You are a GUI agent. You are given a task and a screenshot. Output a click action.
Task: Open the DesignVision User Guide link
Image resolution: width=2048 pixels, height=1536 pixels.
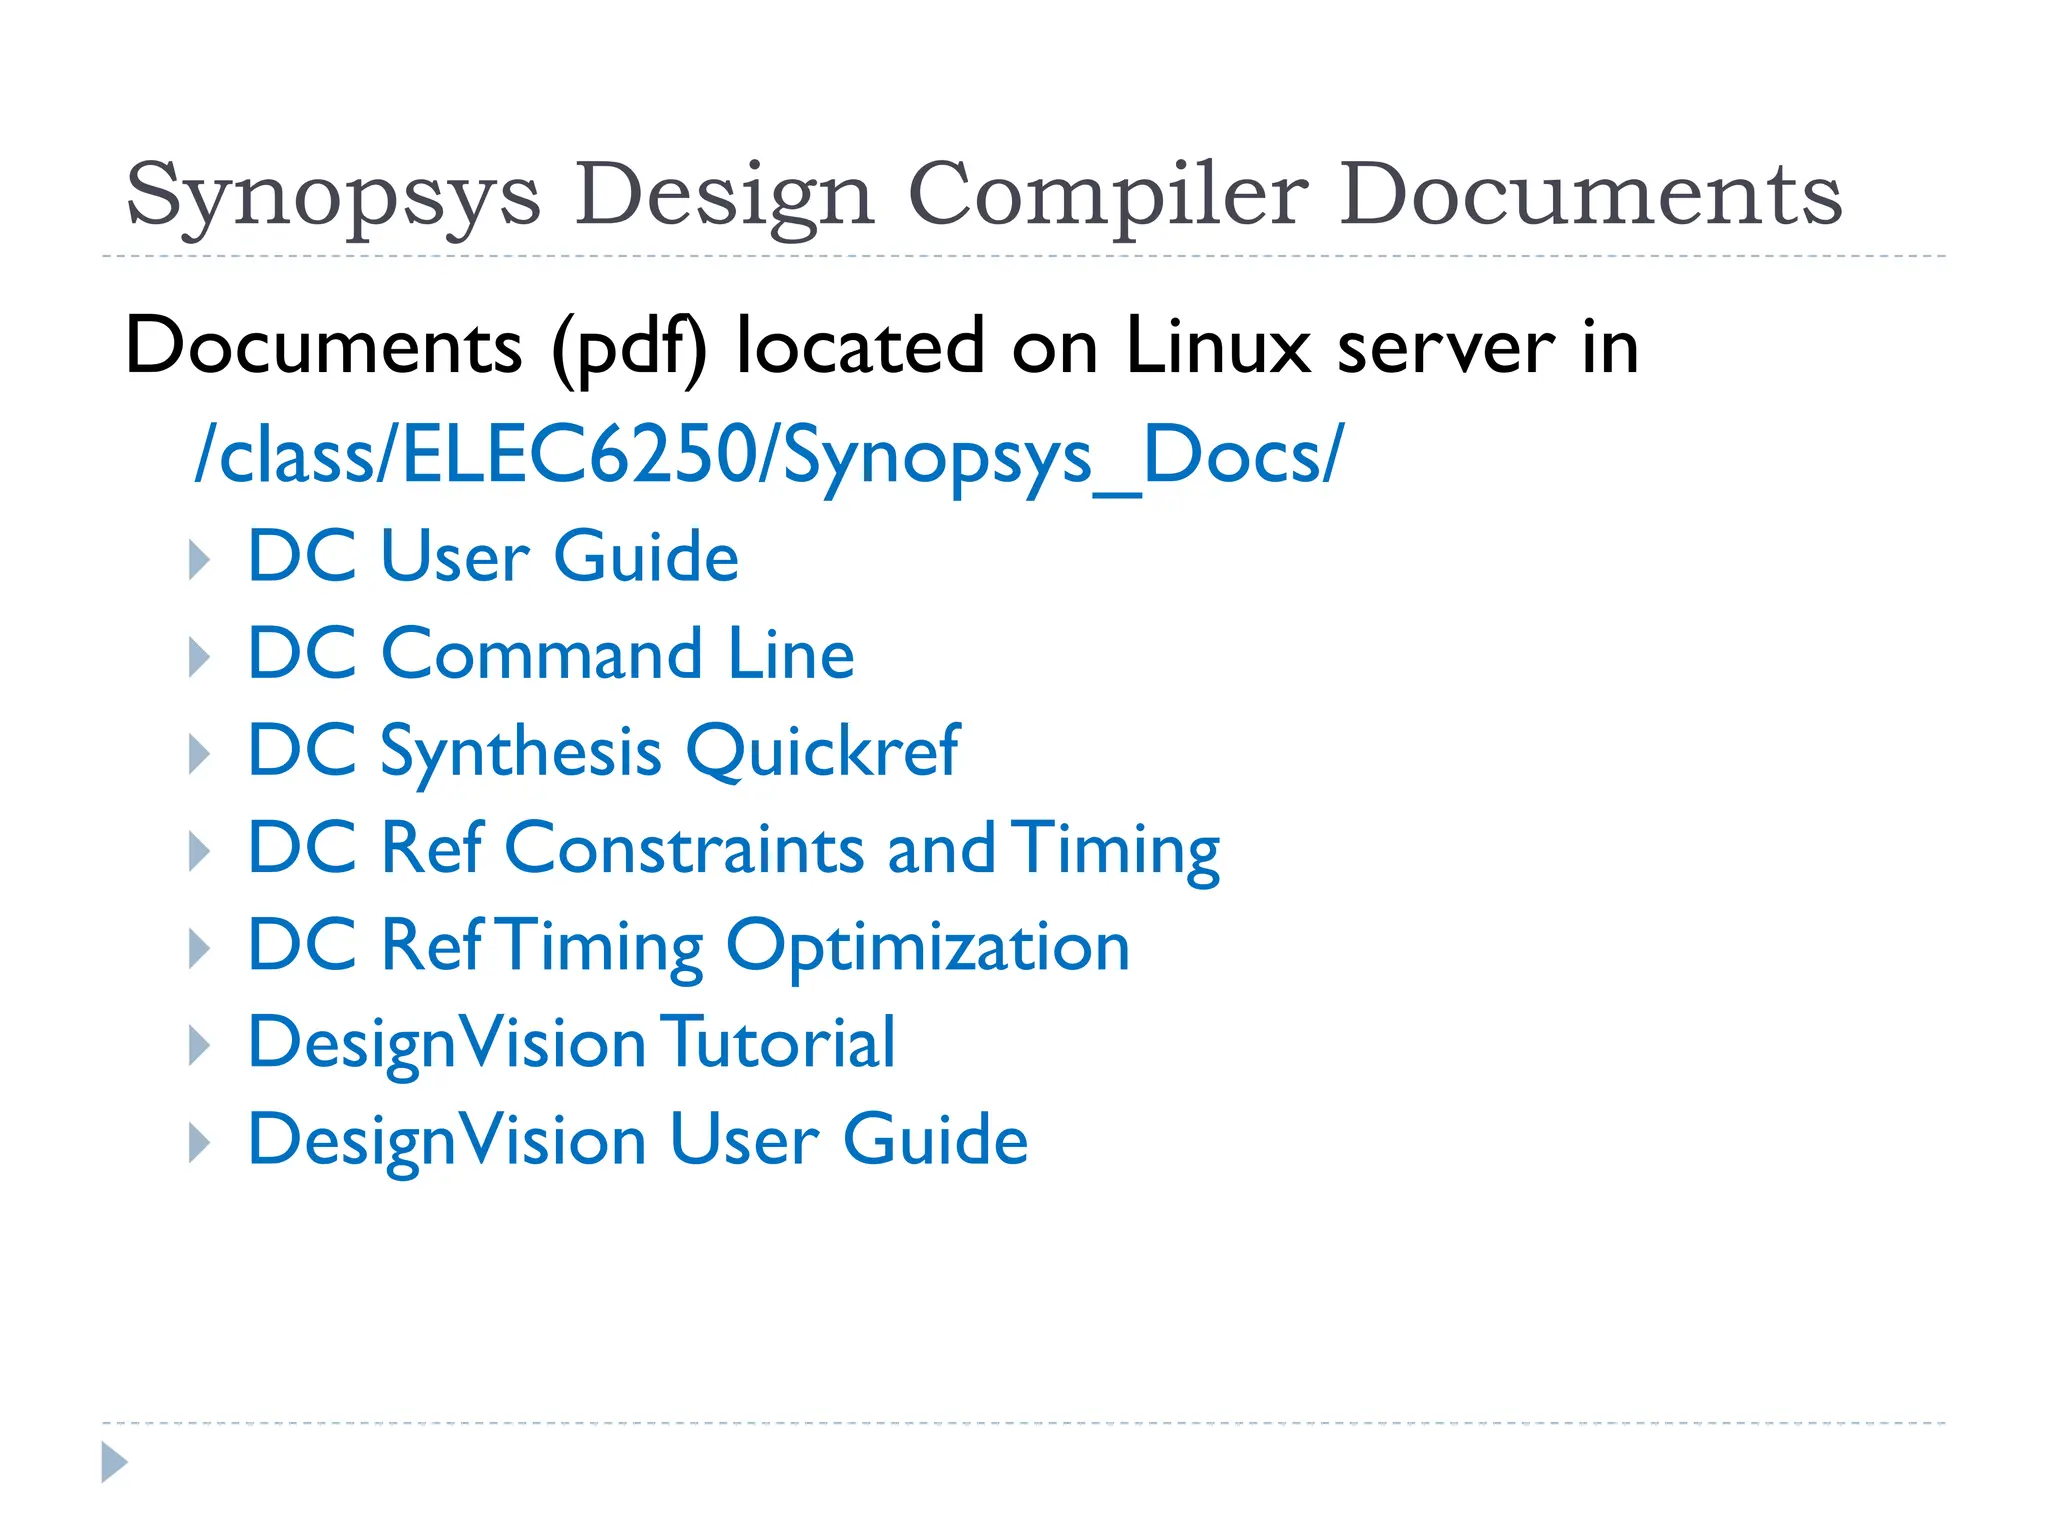click(637, 1139)
